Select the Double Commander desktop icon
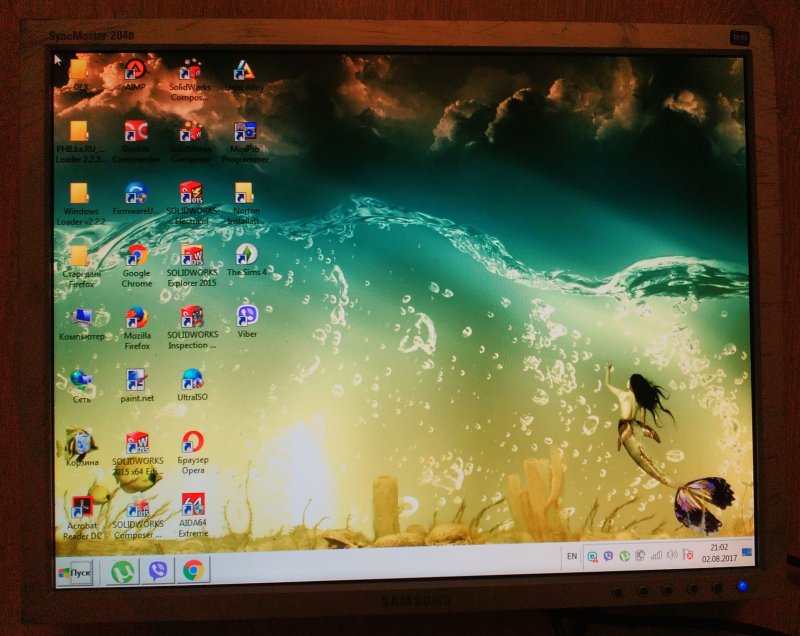 [x=136, y=133]
